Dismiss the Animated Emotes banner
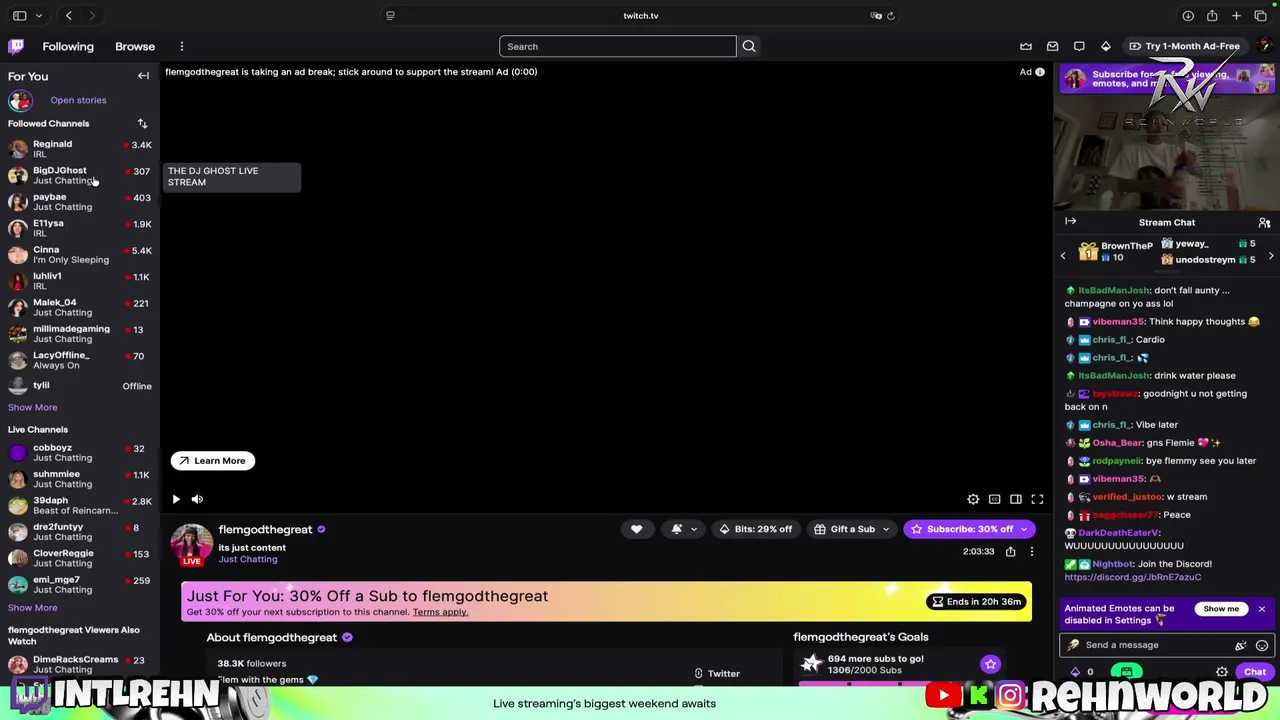 pyautogui.click(x=1262, y=609)
